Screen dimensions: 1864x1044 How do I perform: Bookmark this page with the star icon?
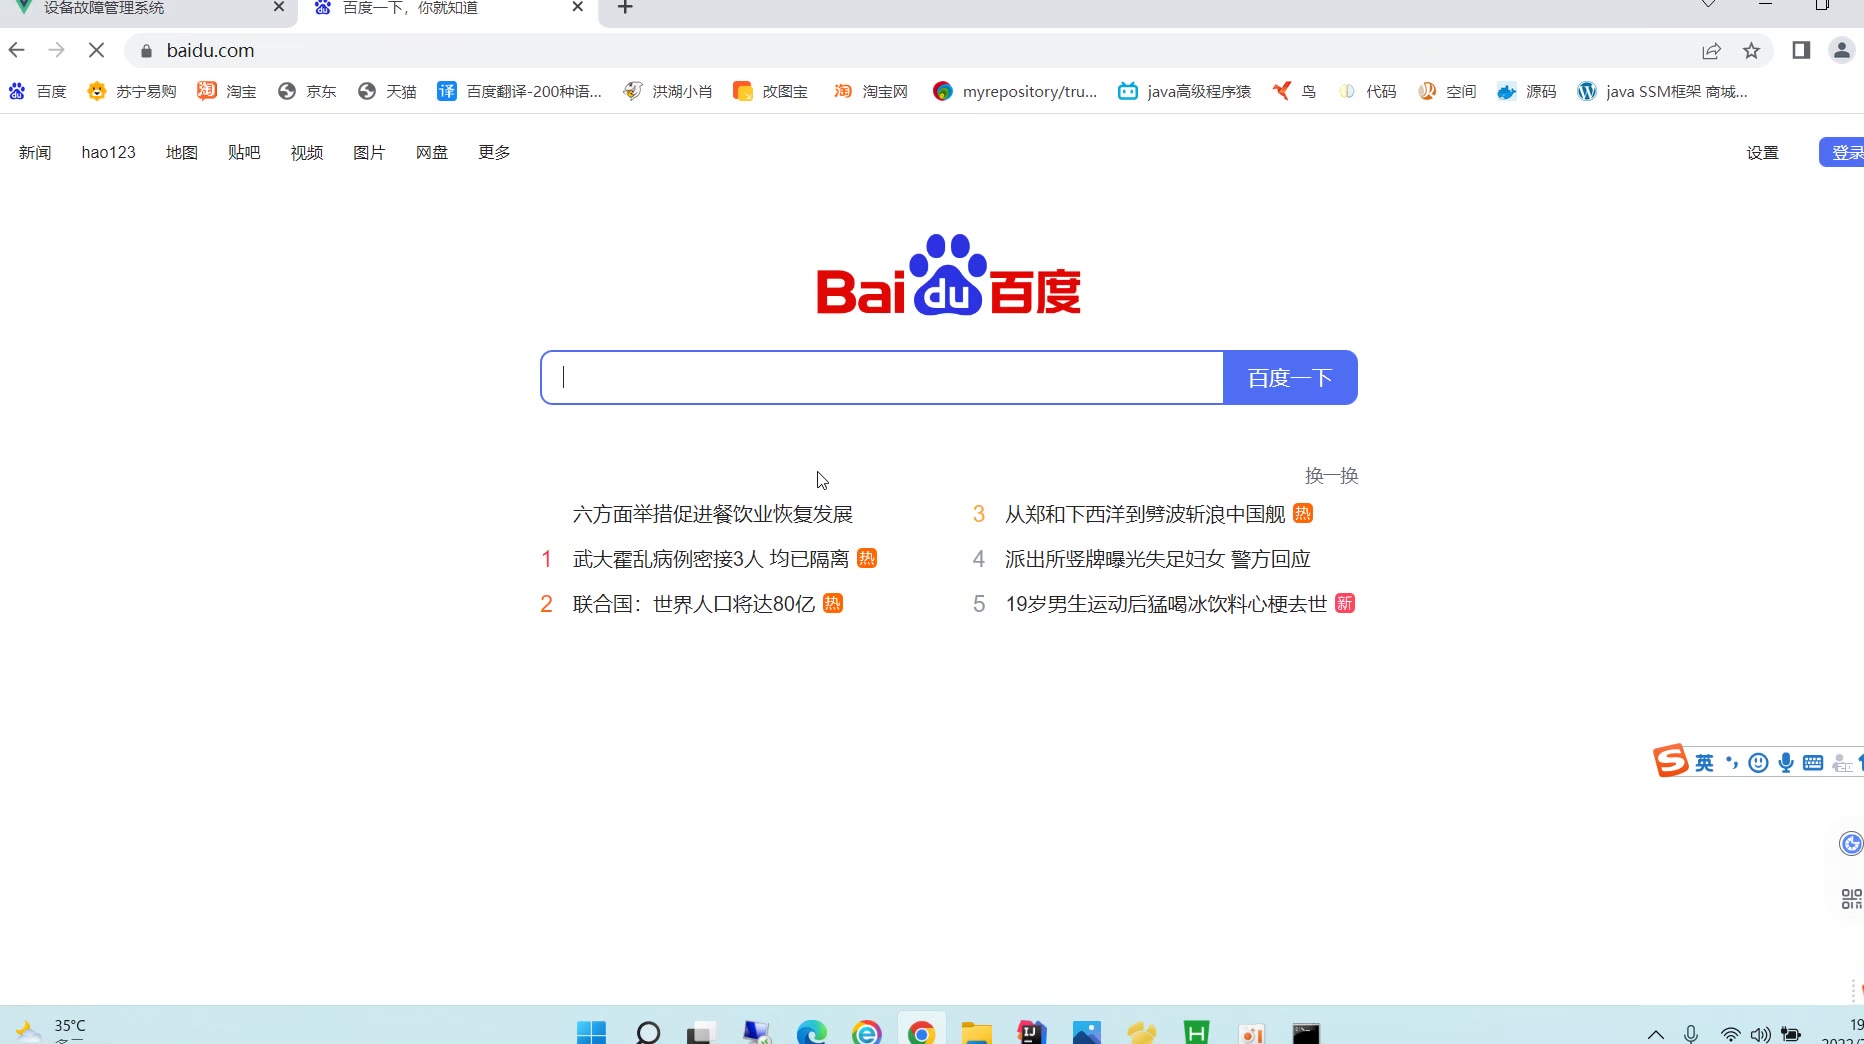click(1751, 51)
